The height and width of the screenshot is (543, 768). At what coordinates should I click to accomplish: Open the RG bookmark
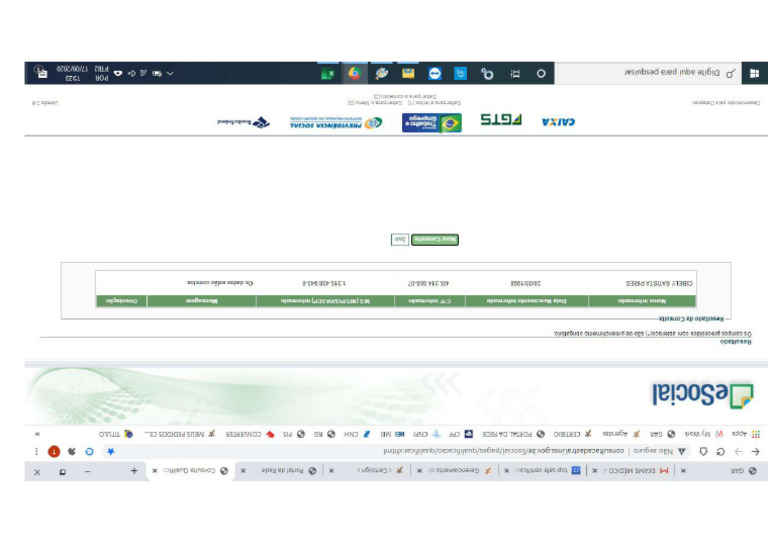pyautogui.click(x=324, y=434)
